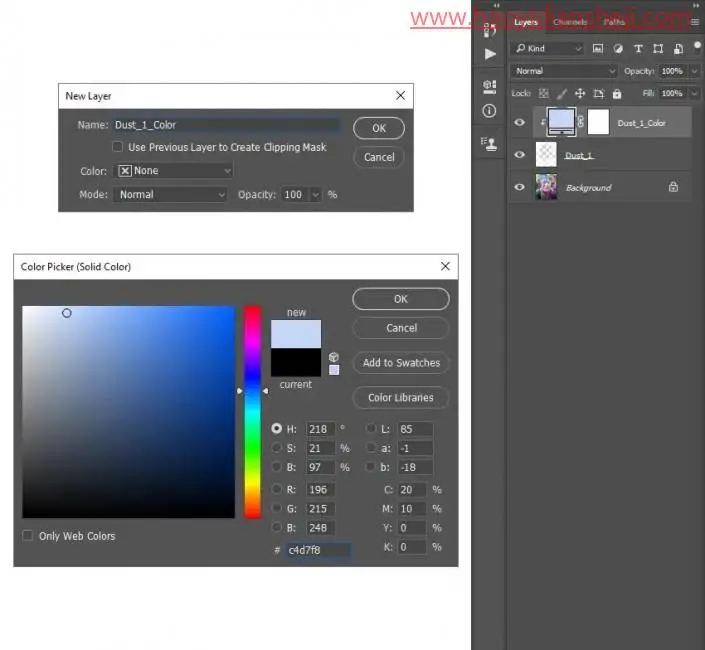Click the hex color field c4d7f8
The height and width of the screenshot is (650, 705).
coord(318,550)
